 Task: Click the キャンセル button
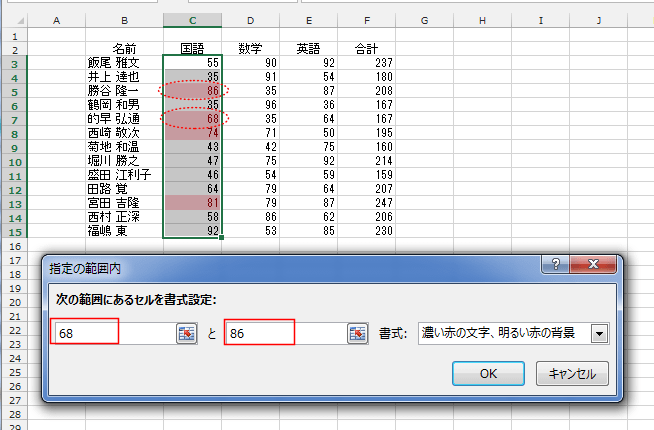(x=572, y=373)
